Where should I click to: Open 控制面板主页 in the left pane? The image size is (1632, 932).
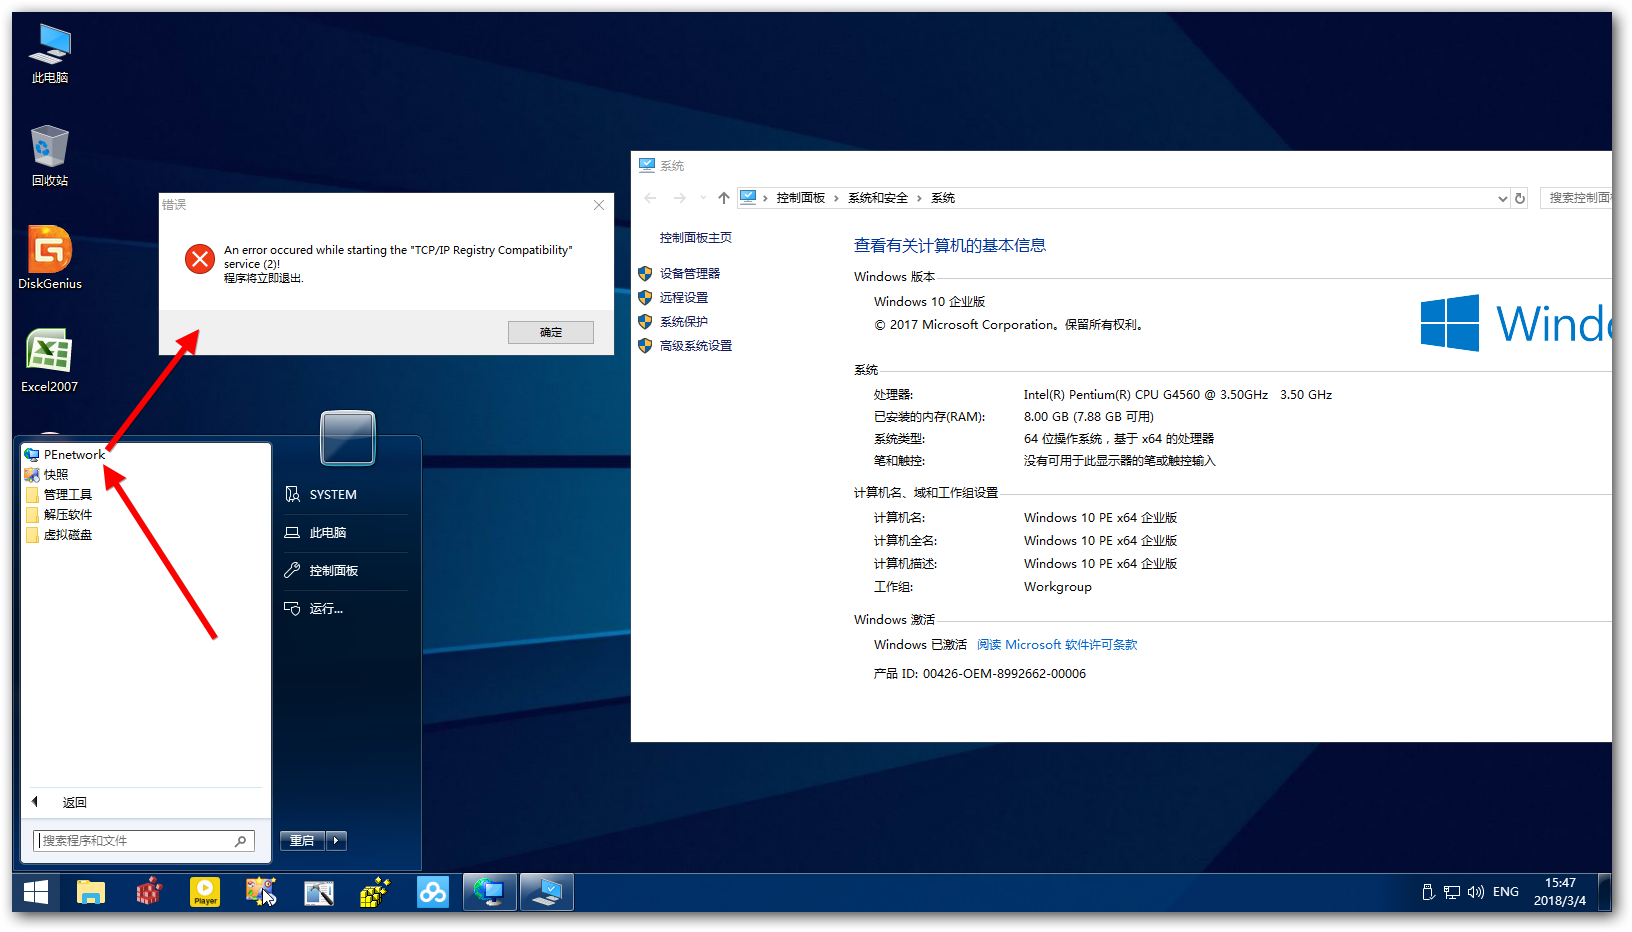pos(696,238)
